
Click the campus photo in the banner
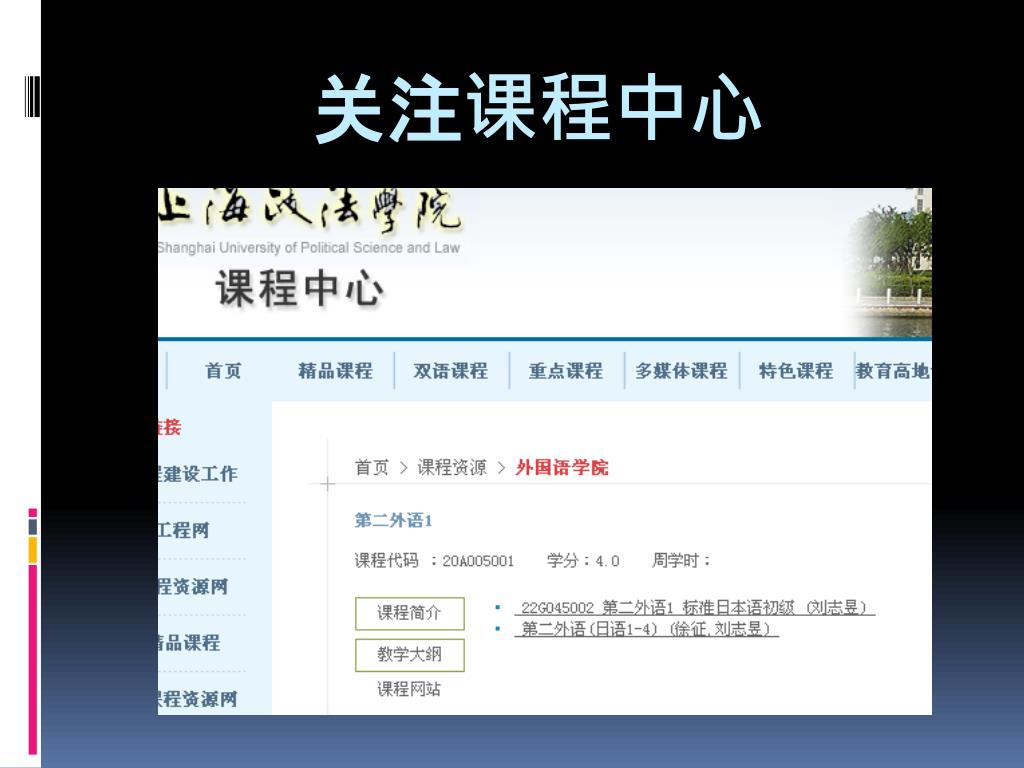(889, 263)
